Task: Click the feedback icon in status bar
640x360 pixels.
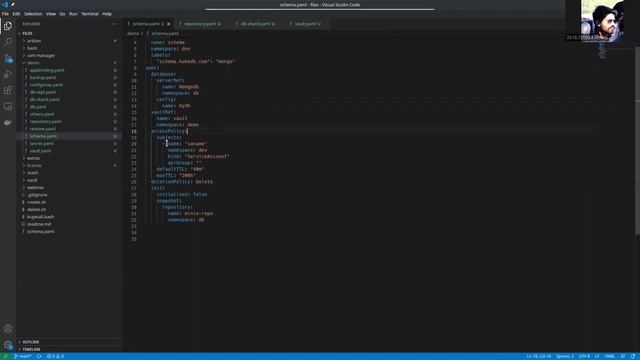Action: coord(623,356)
